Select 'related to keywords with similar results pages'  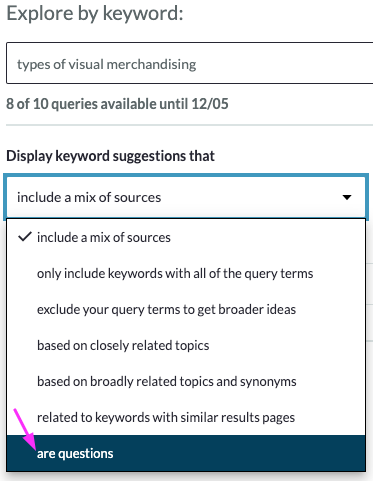[186, 417]
